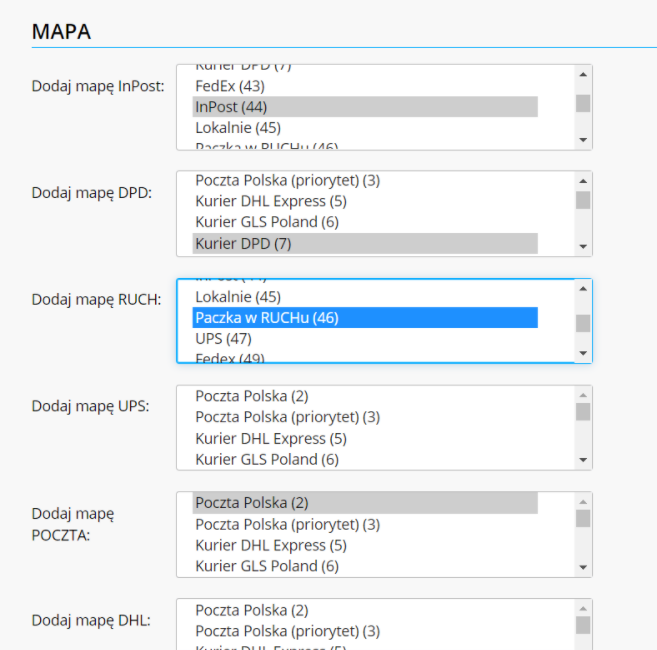Click down arrow of DPD map list scrollbar
Viewport: 657px width, 650px height.
[583, 246]
